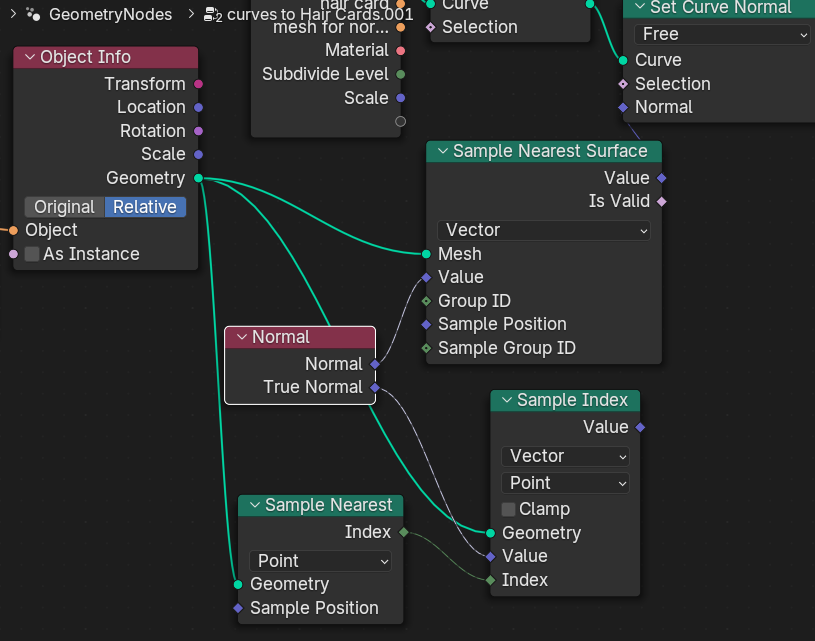This screenshot has height=641, width=815.
Task: Click the Rotation output socket on Object Info
Action: [198, 131]
